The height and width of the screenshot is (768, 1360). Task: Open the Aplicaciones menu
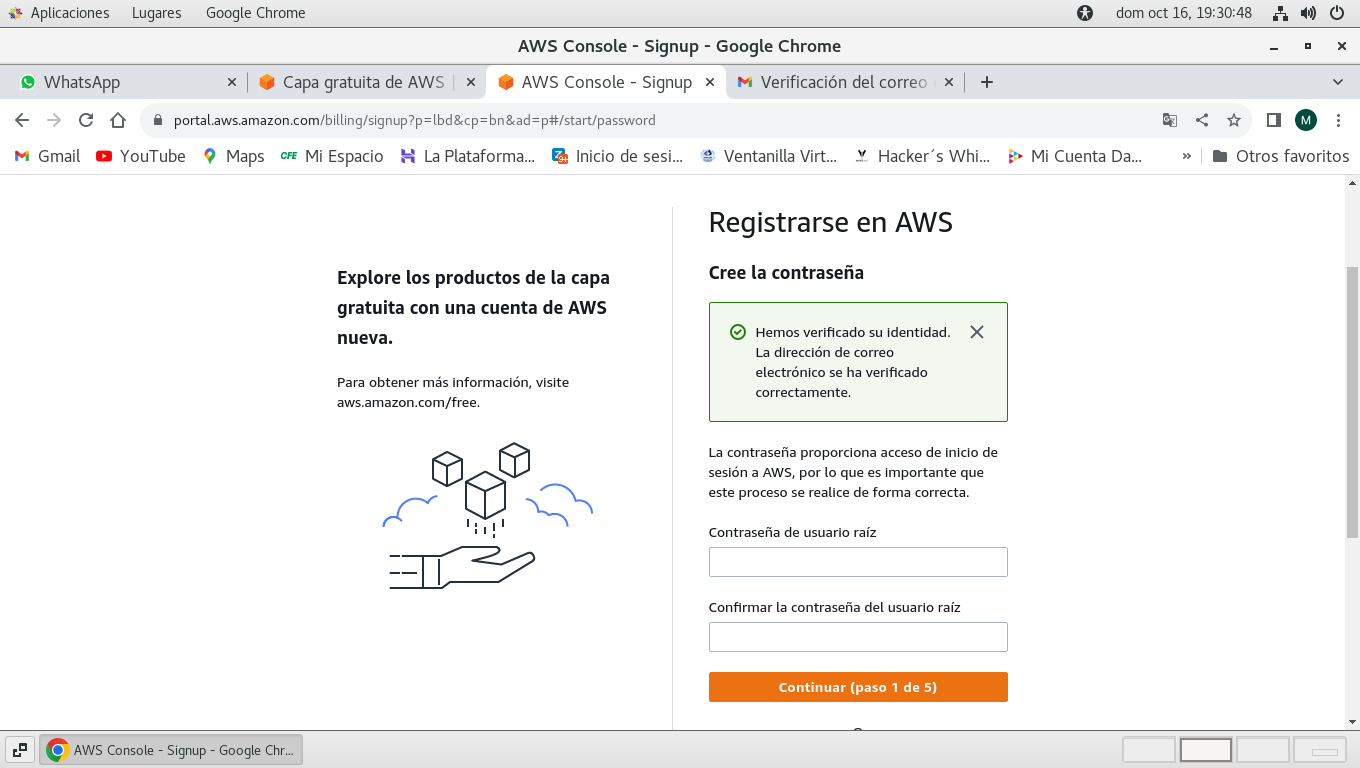coord(58,13)
